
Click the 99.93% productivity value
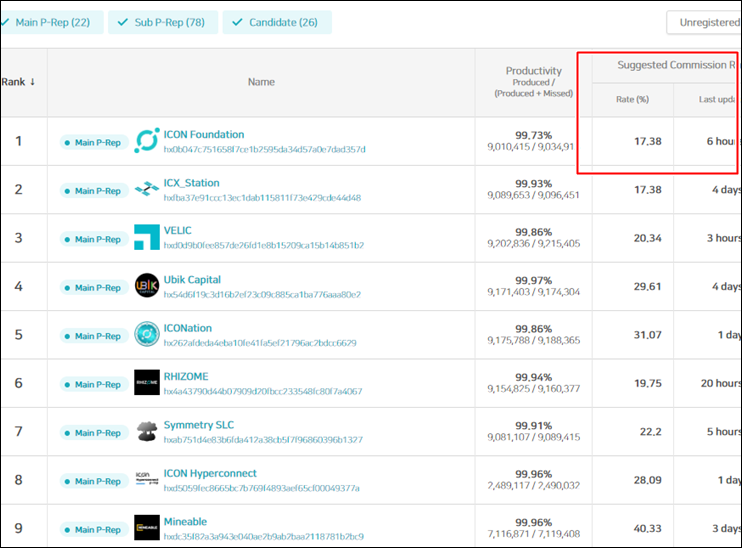[534, 184]
